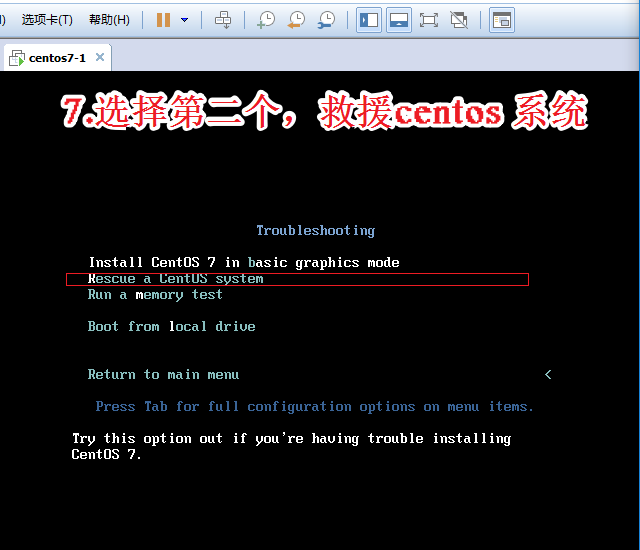Revert to the previous snapshot icon
The height and width of the screenshot is (550, 640).
(296, 20)
